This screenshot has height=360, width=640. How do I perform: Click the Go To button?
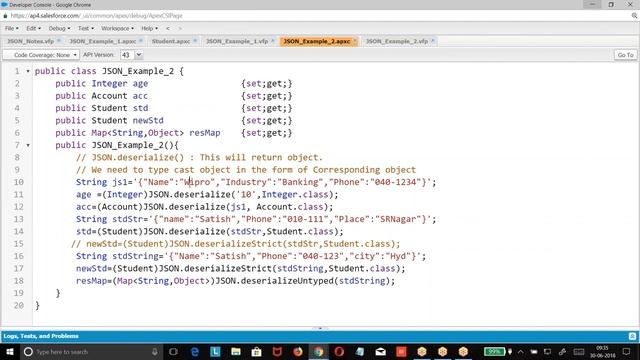625,55
